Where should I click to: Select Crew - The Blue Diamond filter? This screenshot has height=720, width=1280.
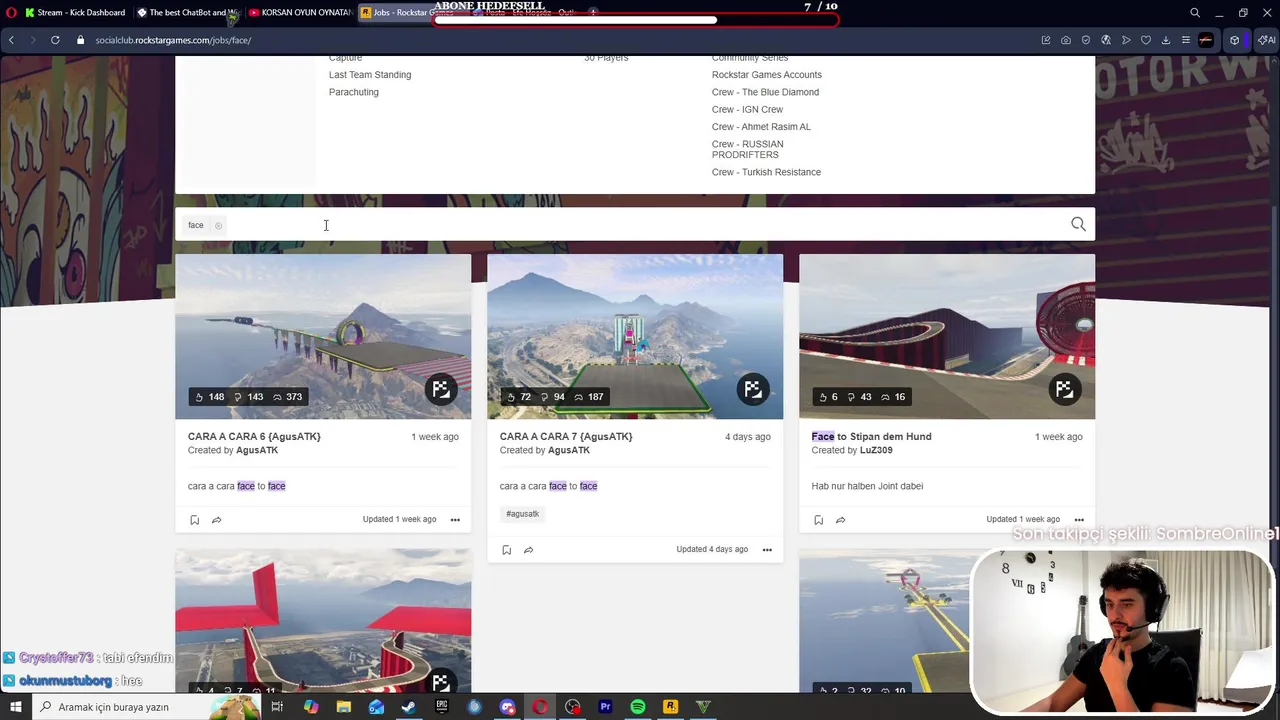pos(765,92)
